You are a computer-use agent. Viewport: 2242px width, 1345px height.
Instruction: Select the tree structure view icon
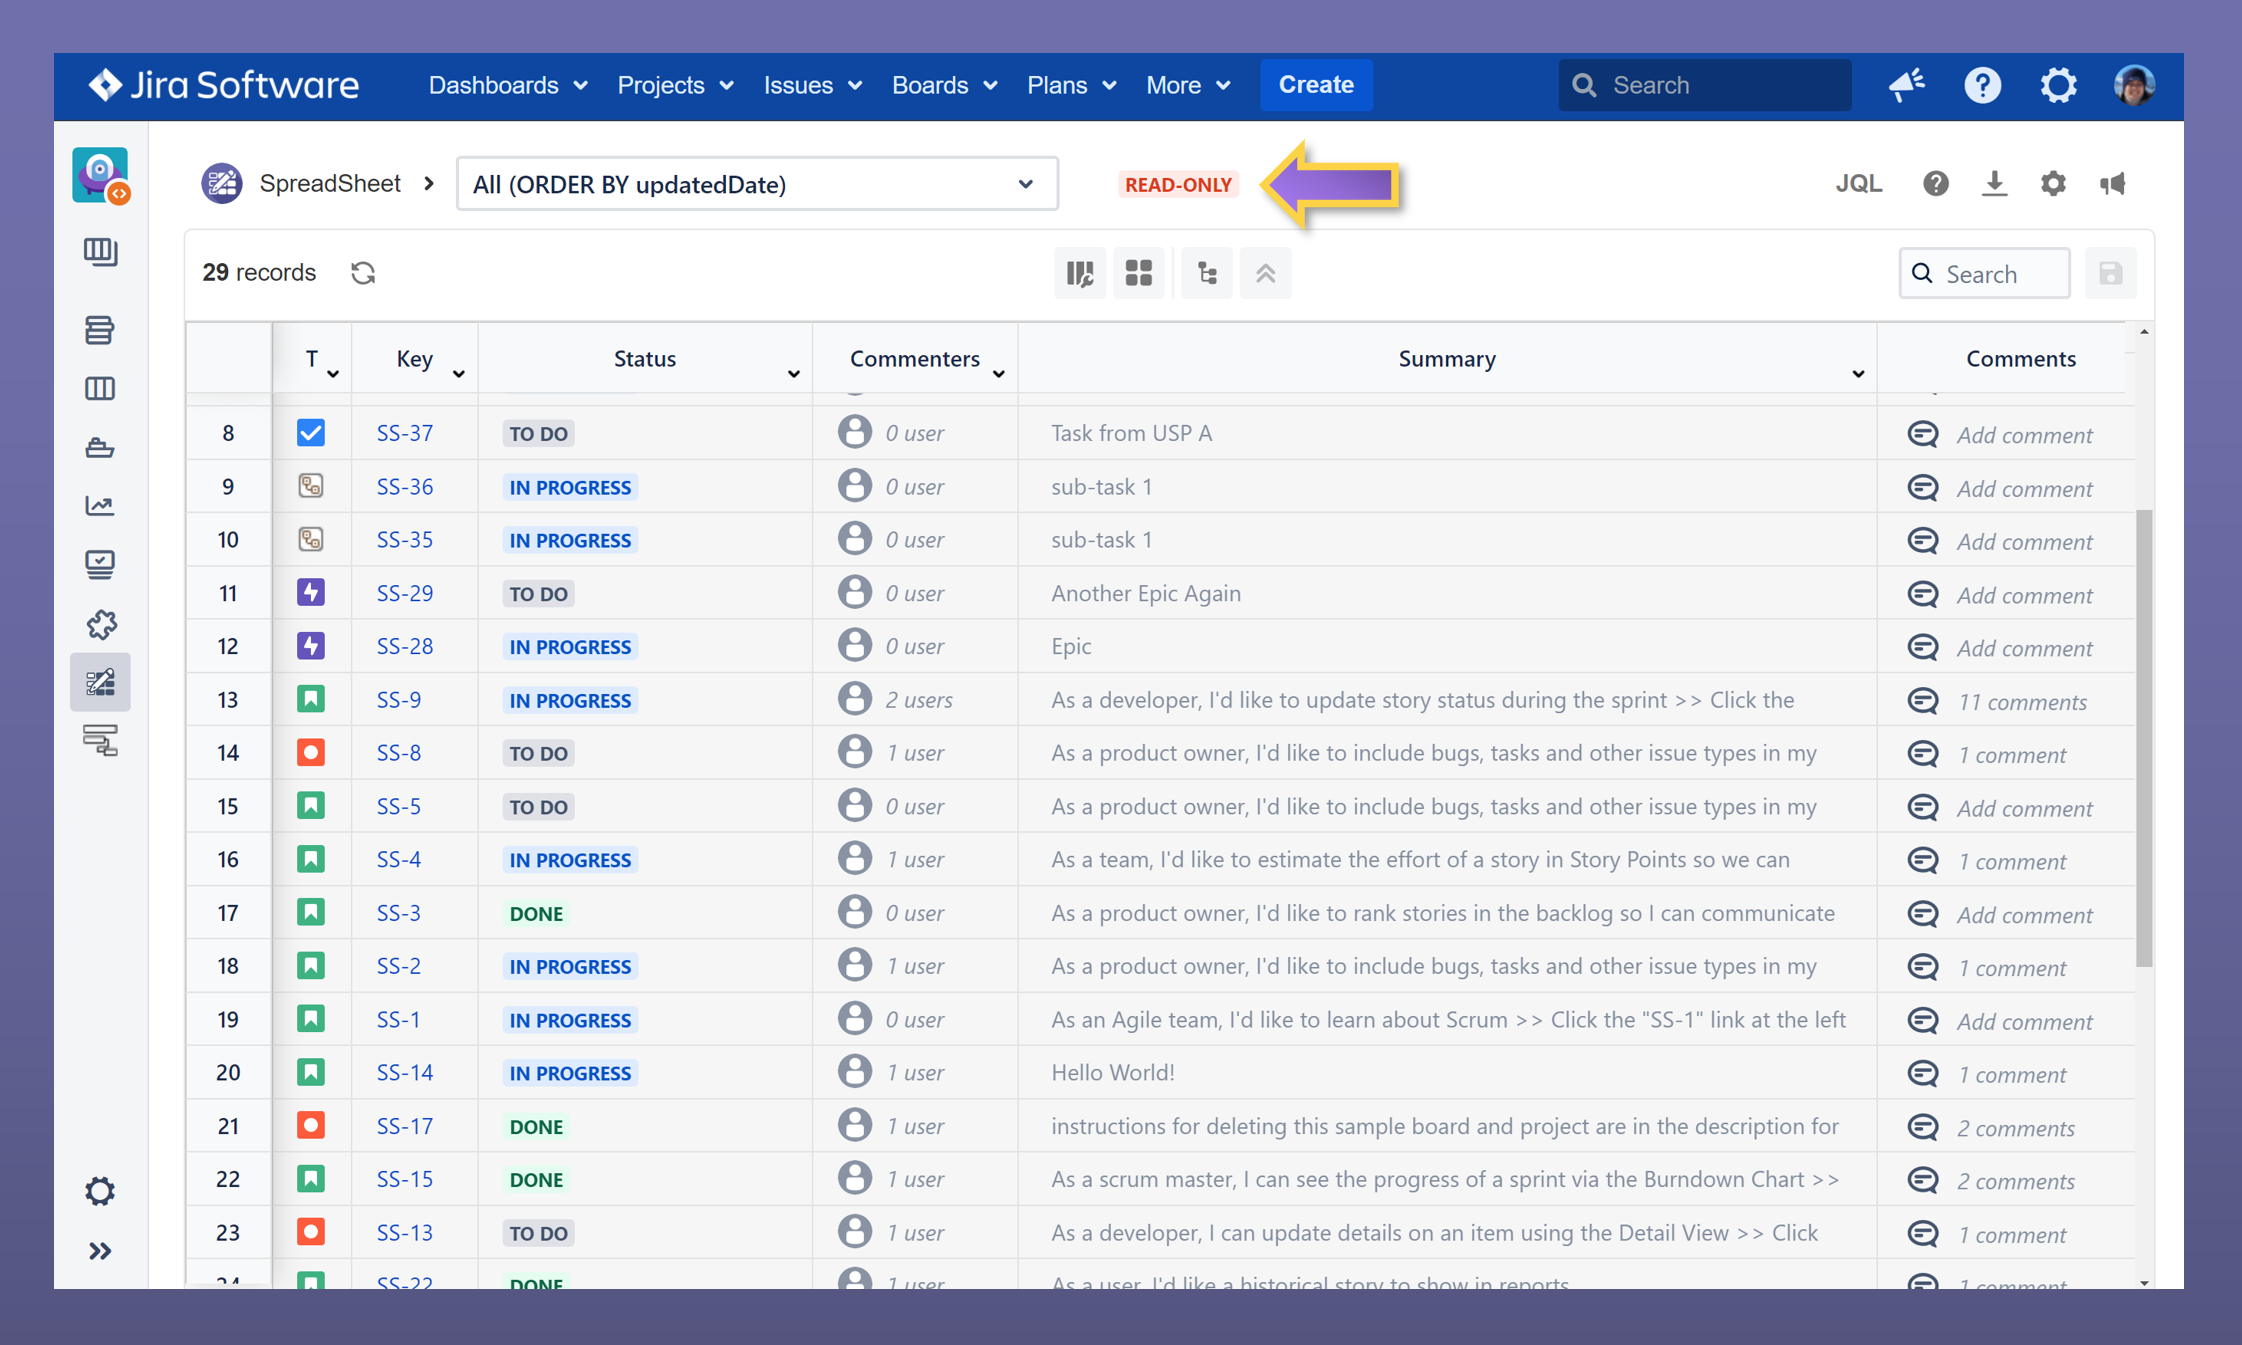click(x=1206, y=272)
